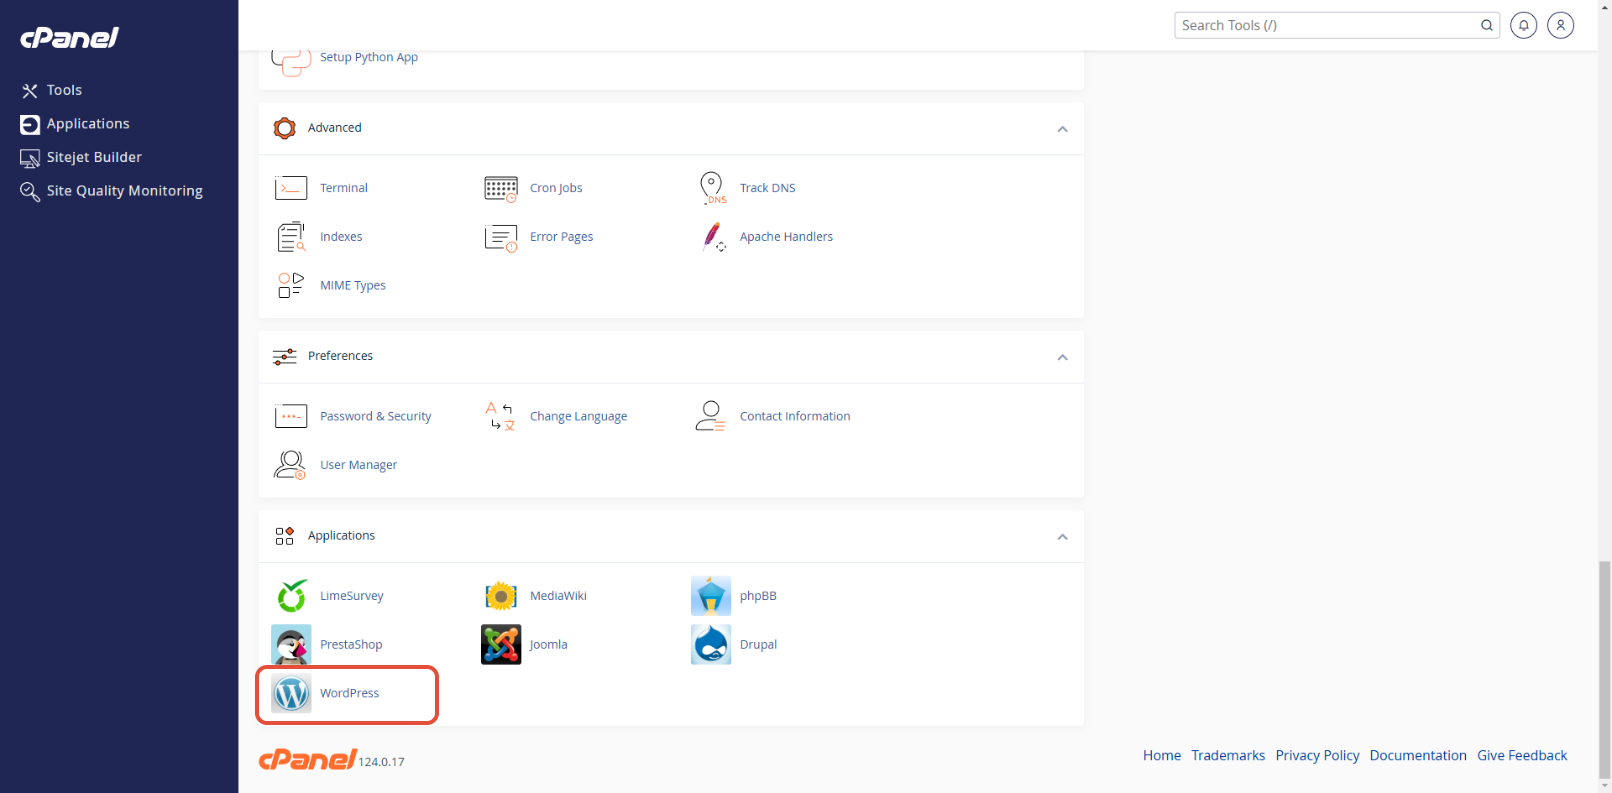Click the Setup Python App link
Screen dimensions: 1612x793
[369, 57]
